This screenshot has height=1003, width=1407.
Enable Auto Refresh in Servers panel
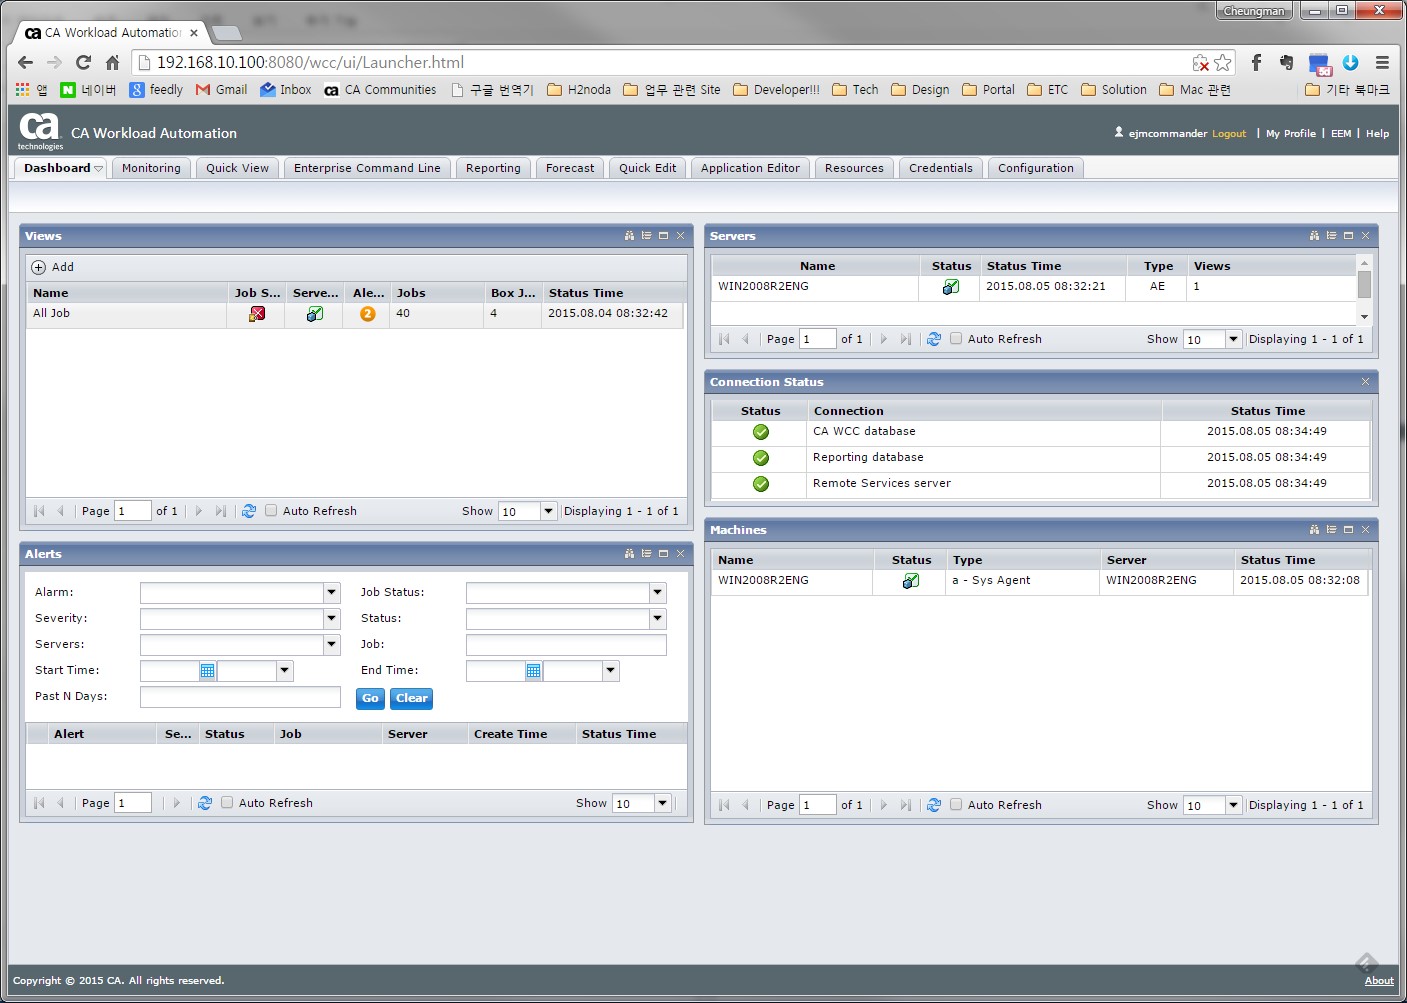956,338
